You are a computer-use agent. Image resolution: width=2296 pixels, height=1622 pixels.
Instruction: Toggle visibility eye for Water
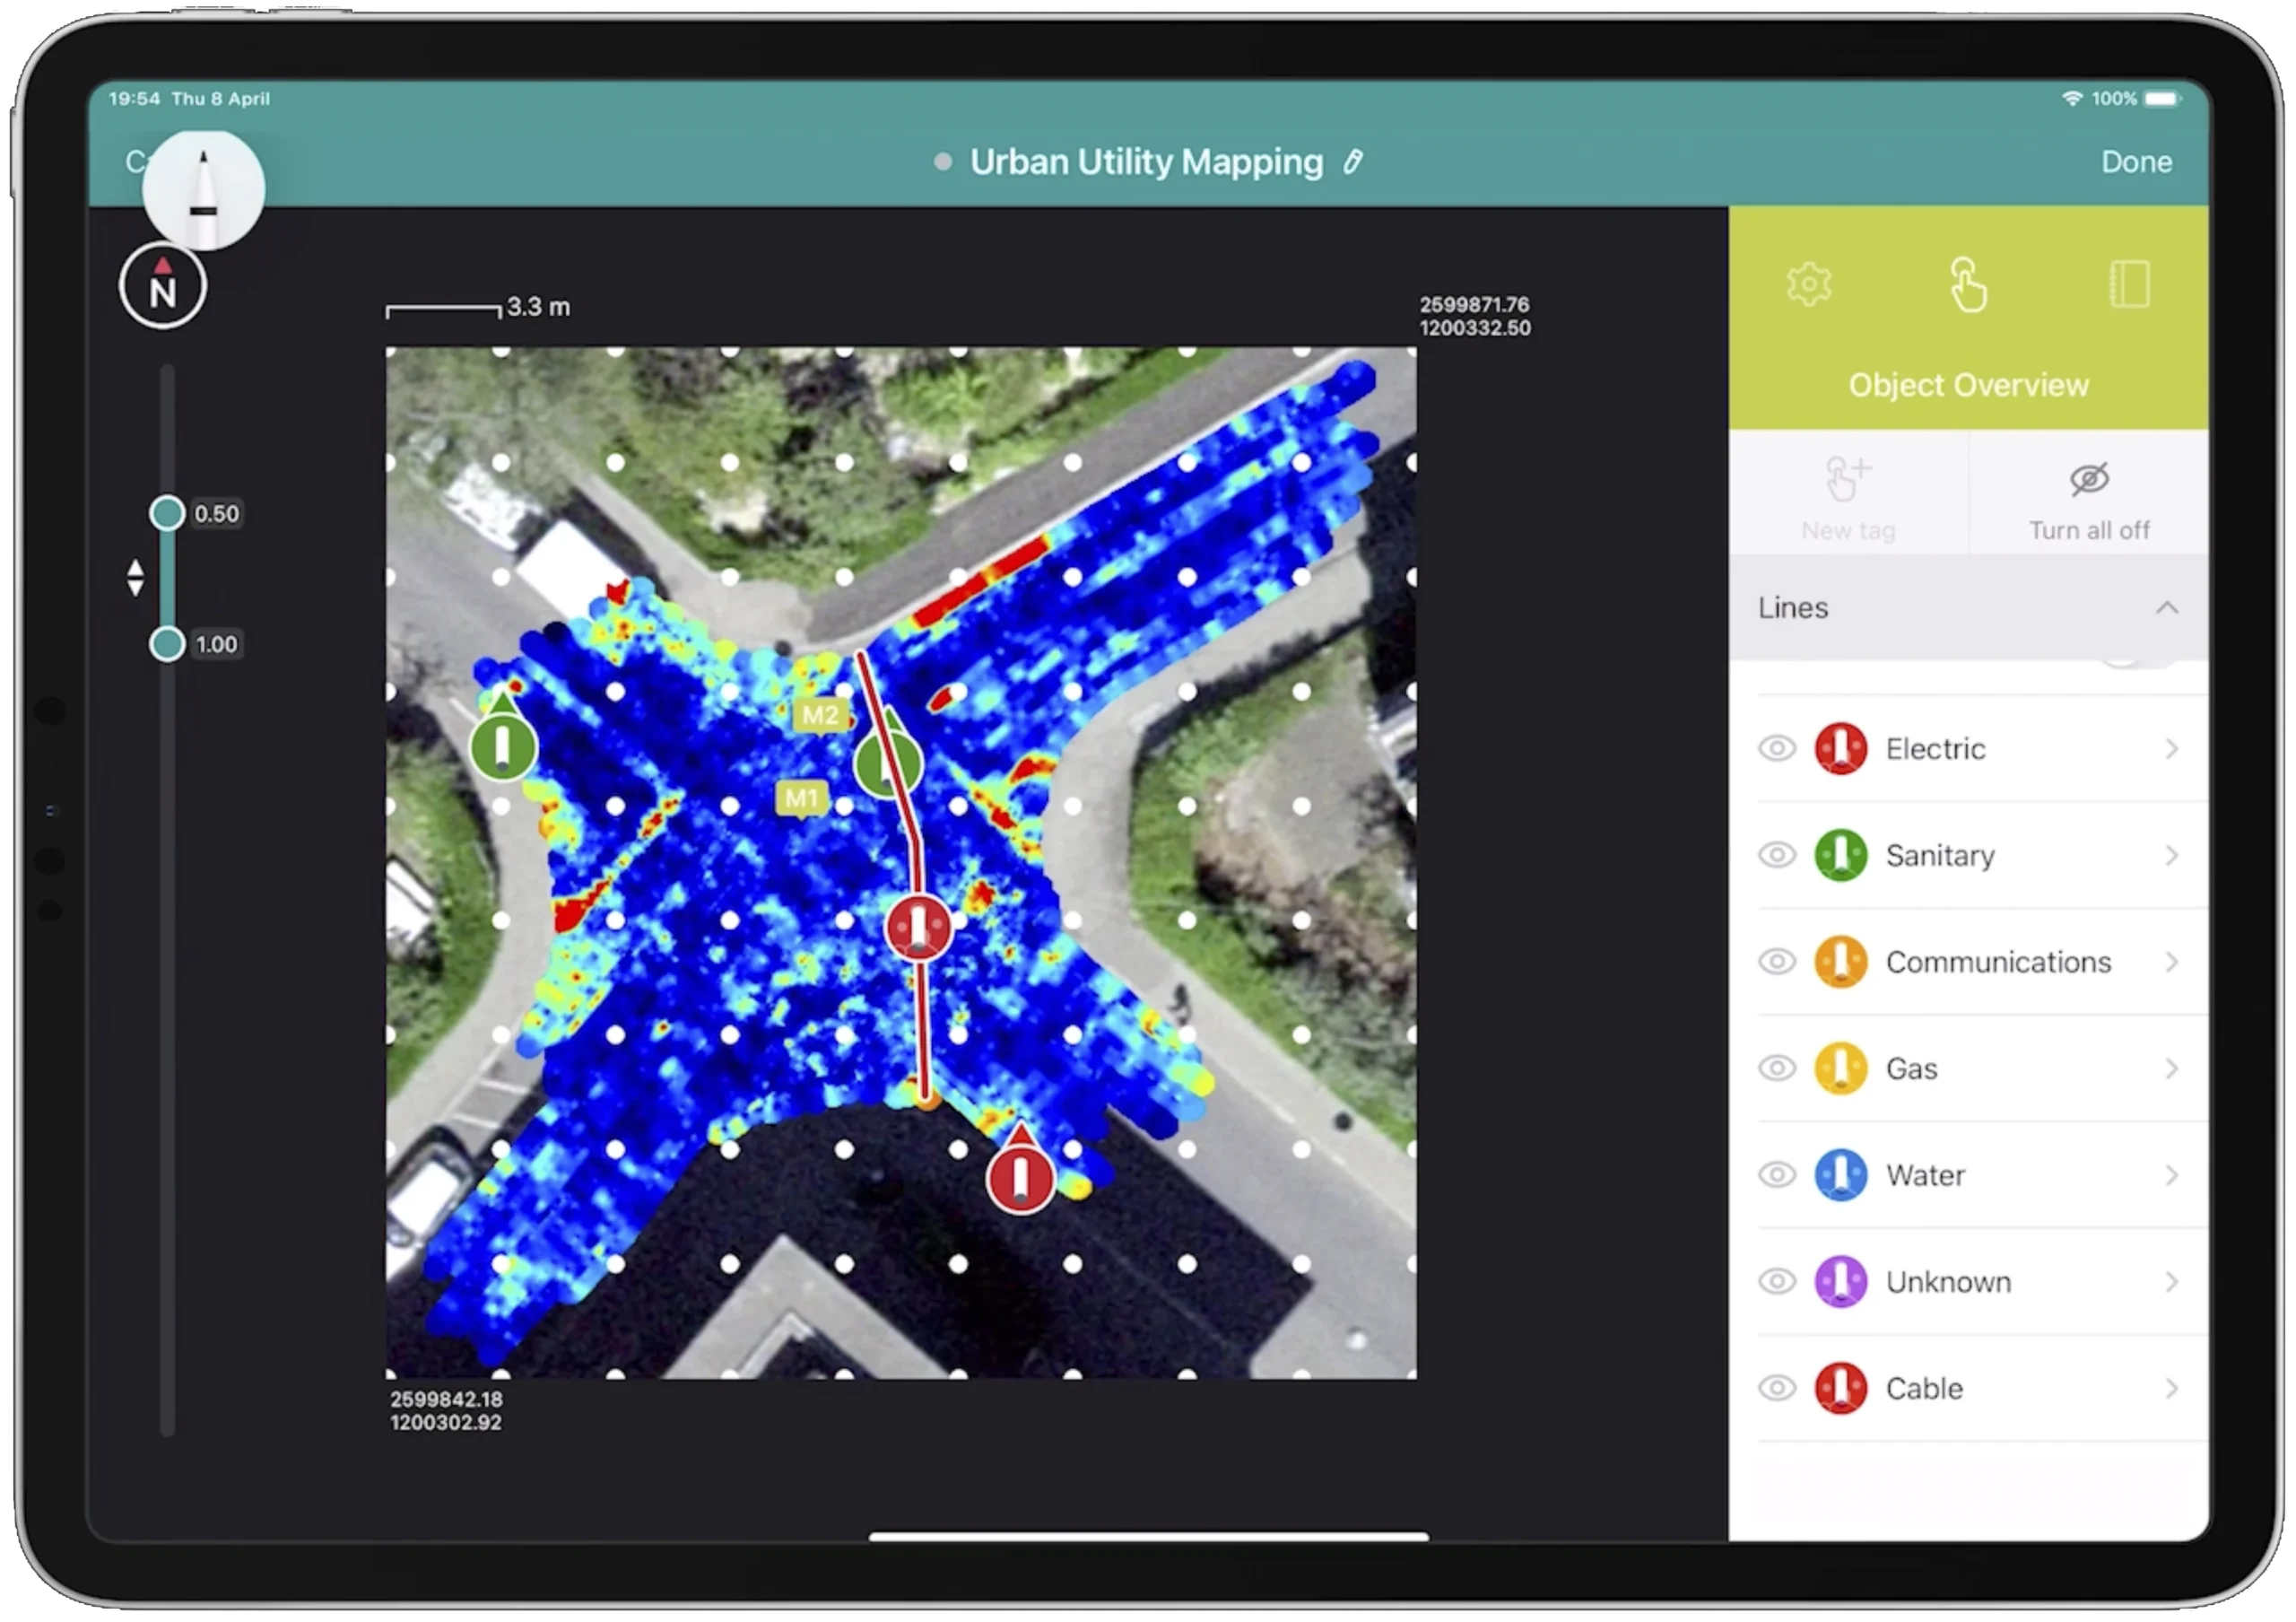[1776, 1175]
